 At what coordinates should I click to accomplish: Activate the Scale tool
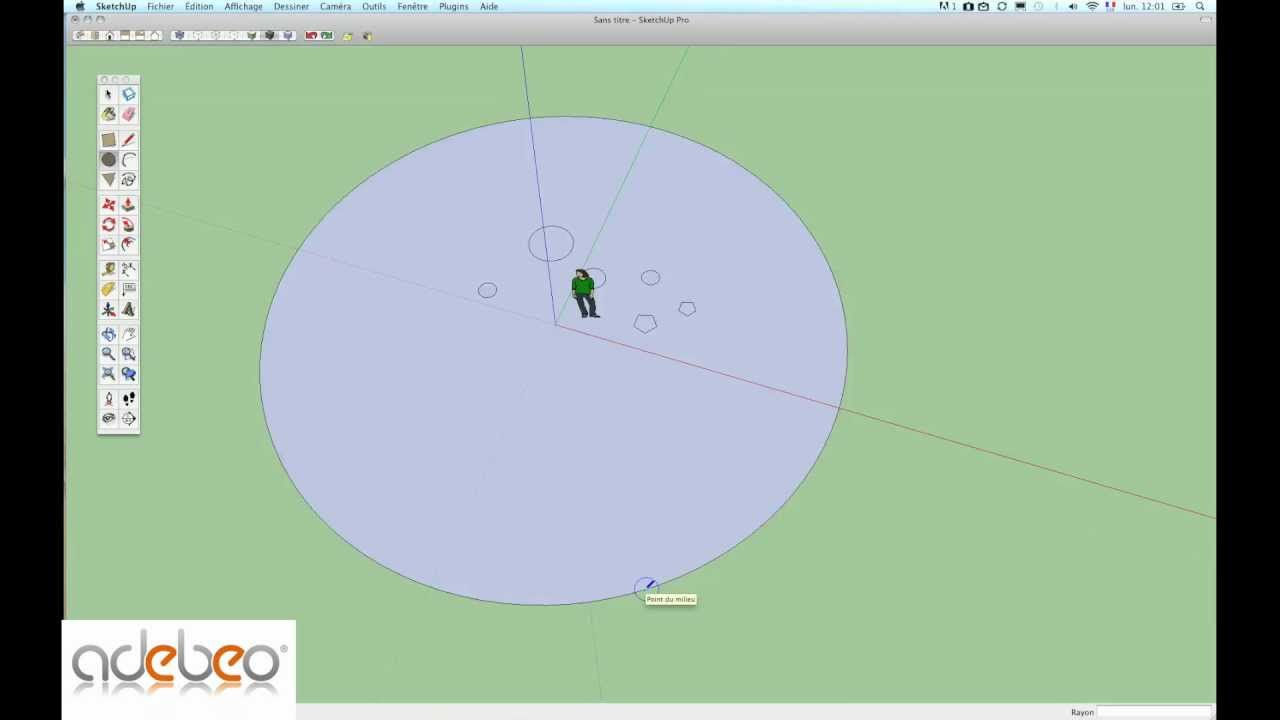pyautogui.click(x=108, y=245)
